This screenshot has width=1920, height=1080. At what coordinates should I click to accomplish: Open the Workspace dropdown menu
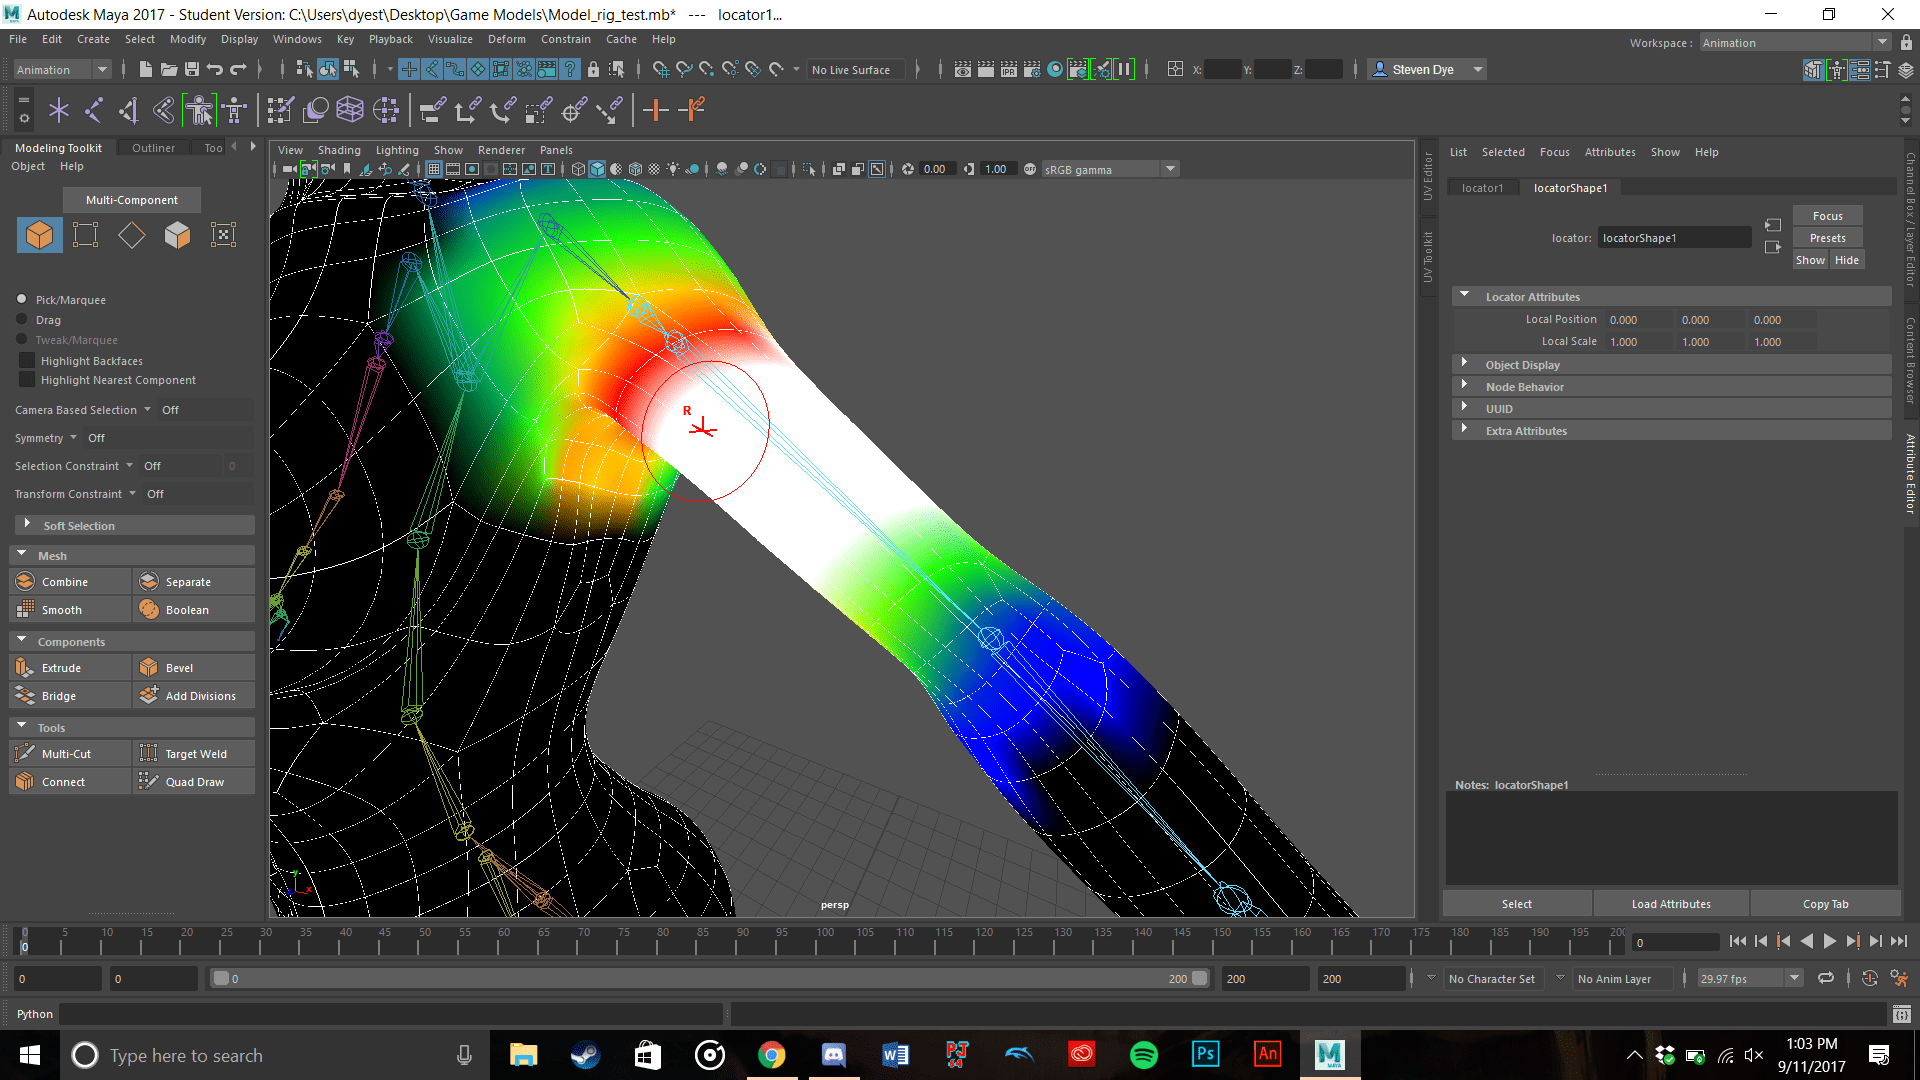[1882, 42]
